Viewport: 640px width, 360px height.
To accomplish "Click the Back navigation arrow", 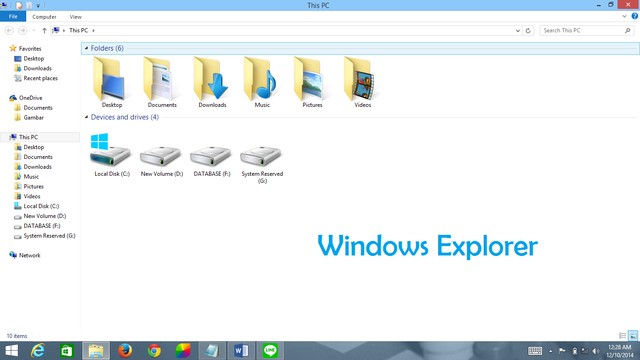I will pos(9,30).
